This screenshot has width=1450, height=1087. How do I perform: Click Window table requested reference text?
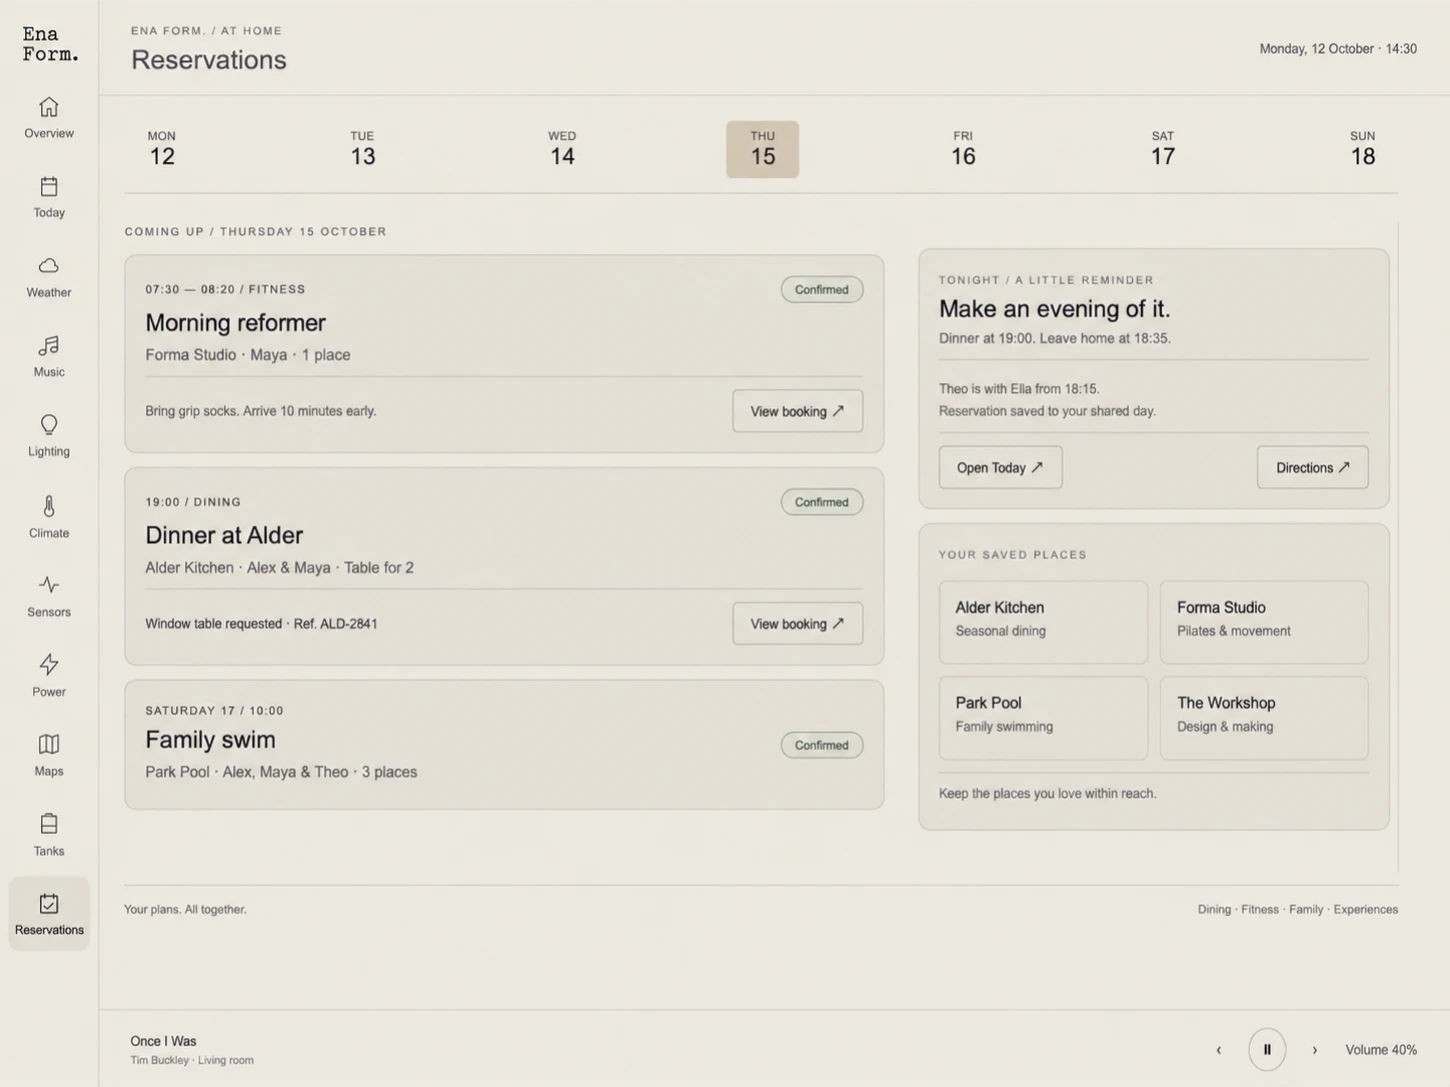point(261,623)
